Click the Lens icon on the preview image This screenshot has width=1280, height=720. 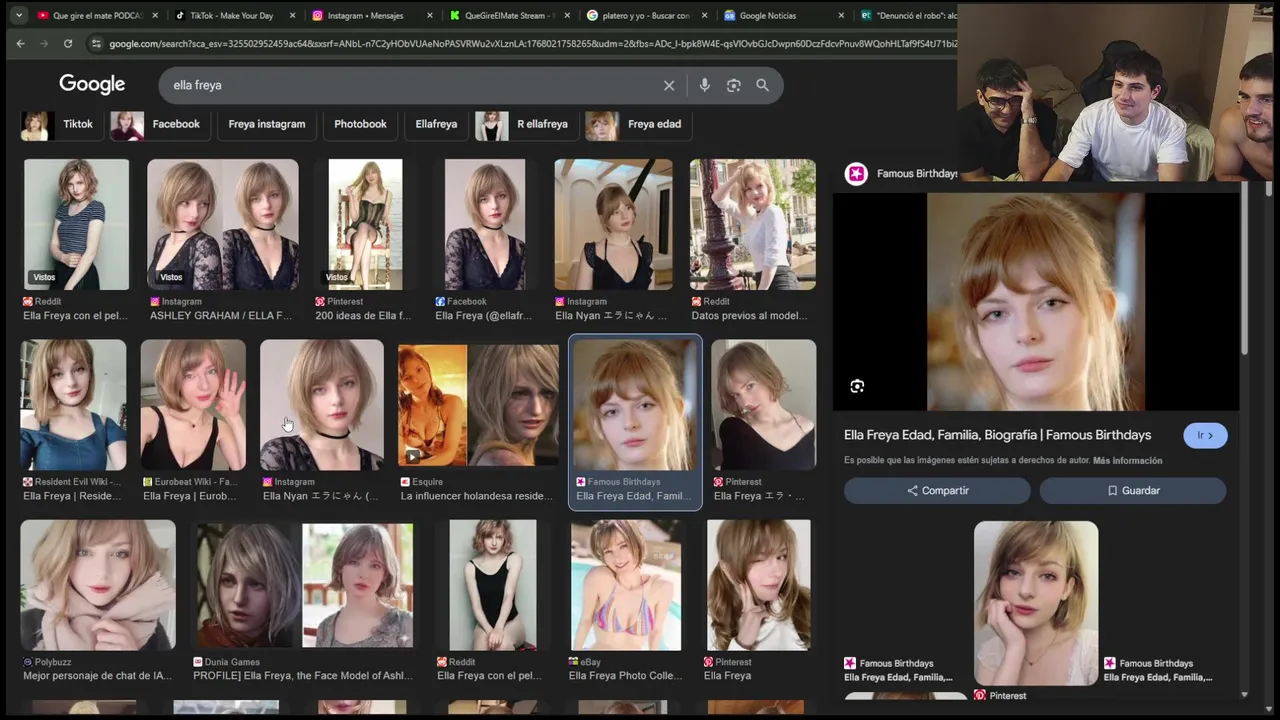(857, 386)
